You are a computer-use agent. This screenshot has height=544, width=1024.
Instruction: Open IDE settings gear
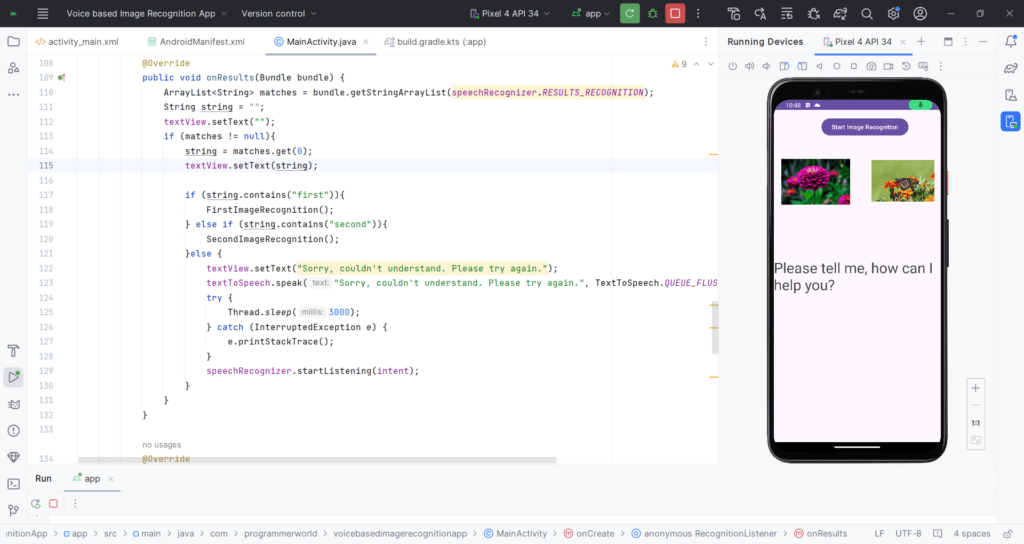pyautogui.click(x=893, y=13)
